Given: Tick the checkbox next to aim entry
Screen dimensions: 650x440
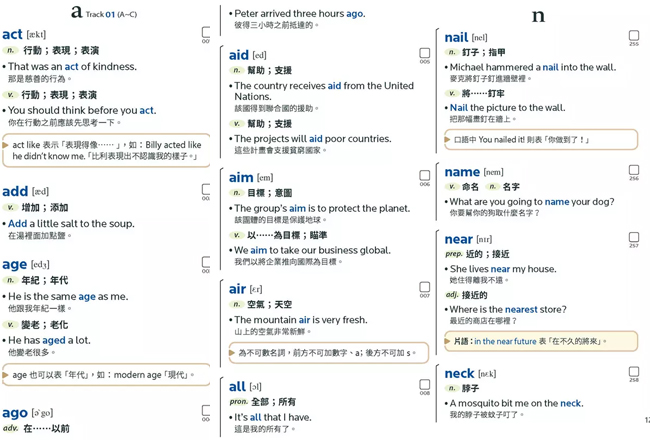Looking at the screenshot, I should [x=424, y=175].
